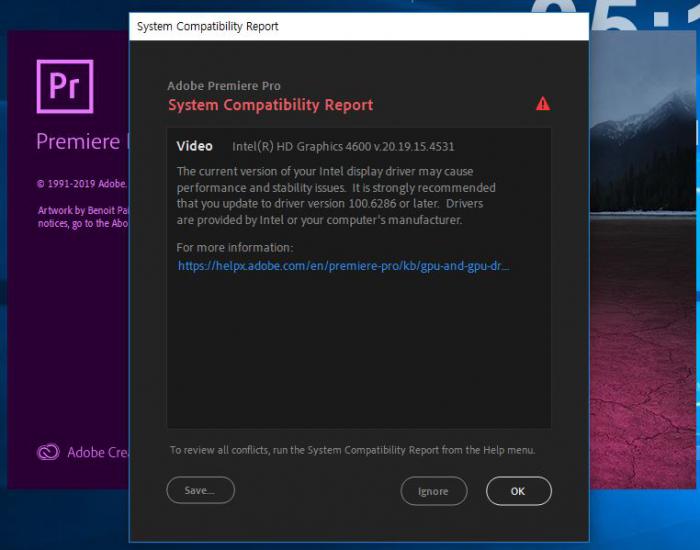Click the 1991-2019 Adobe copyright text

[82, 183]
